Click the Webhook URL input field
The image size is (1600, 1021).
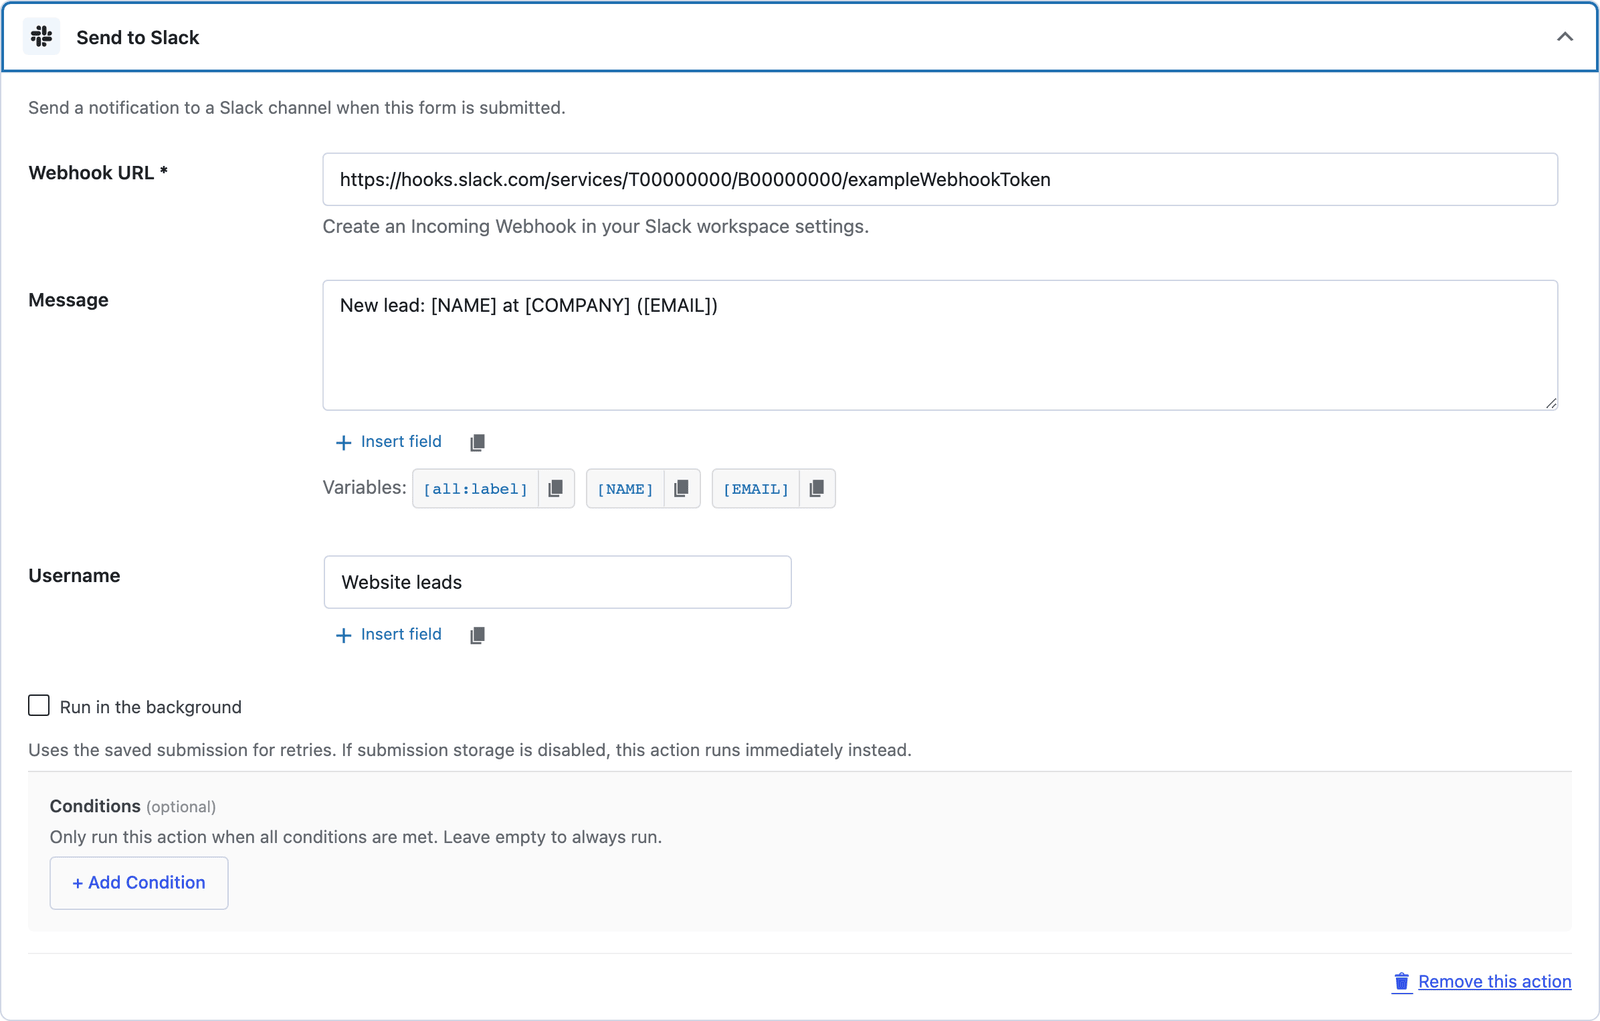[x=940, y=179]
